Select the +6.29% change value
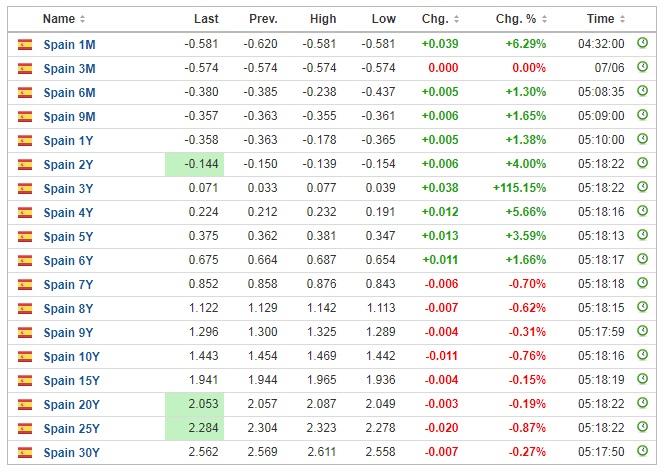The image size is (666, 473). [526, 44]
